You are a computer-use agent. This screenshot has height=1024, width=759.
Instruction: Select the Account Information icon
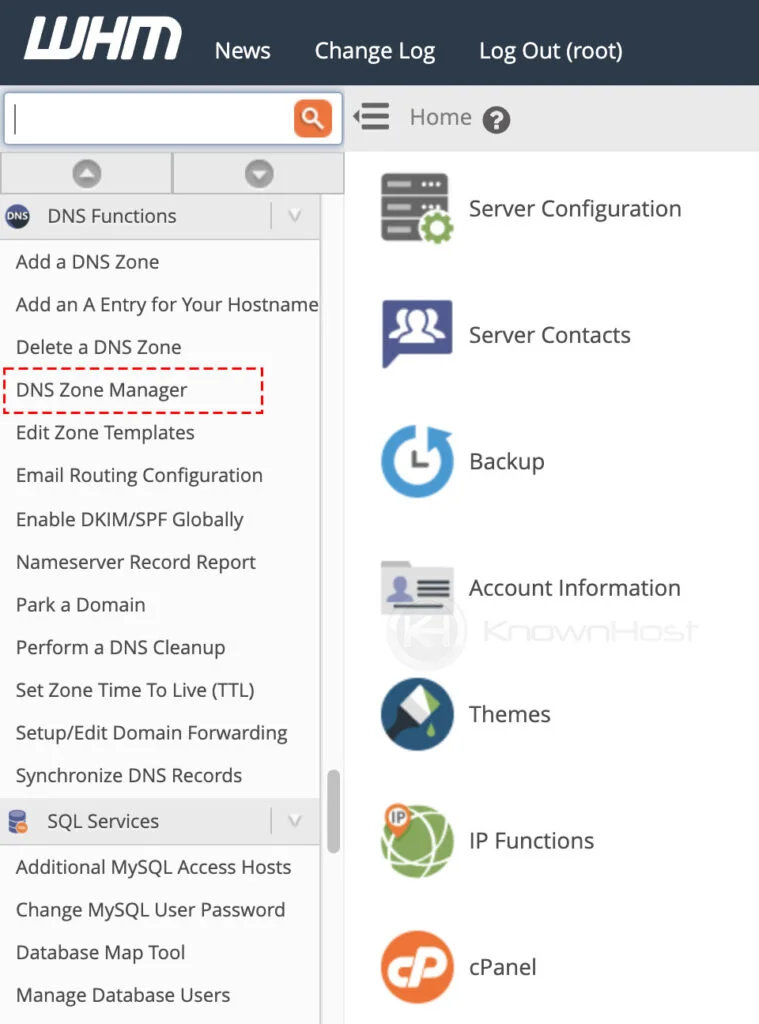[x=417, y=588]
